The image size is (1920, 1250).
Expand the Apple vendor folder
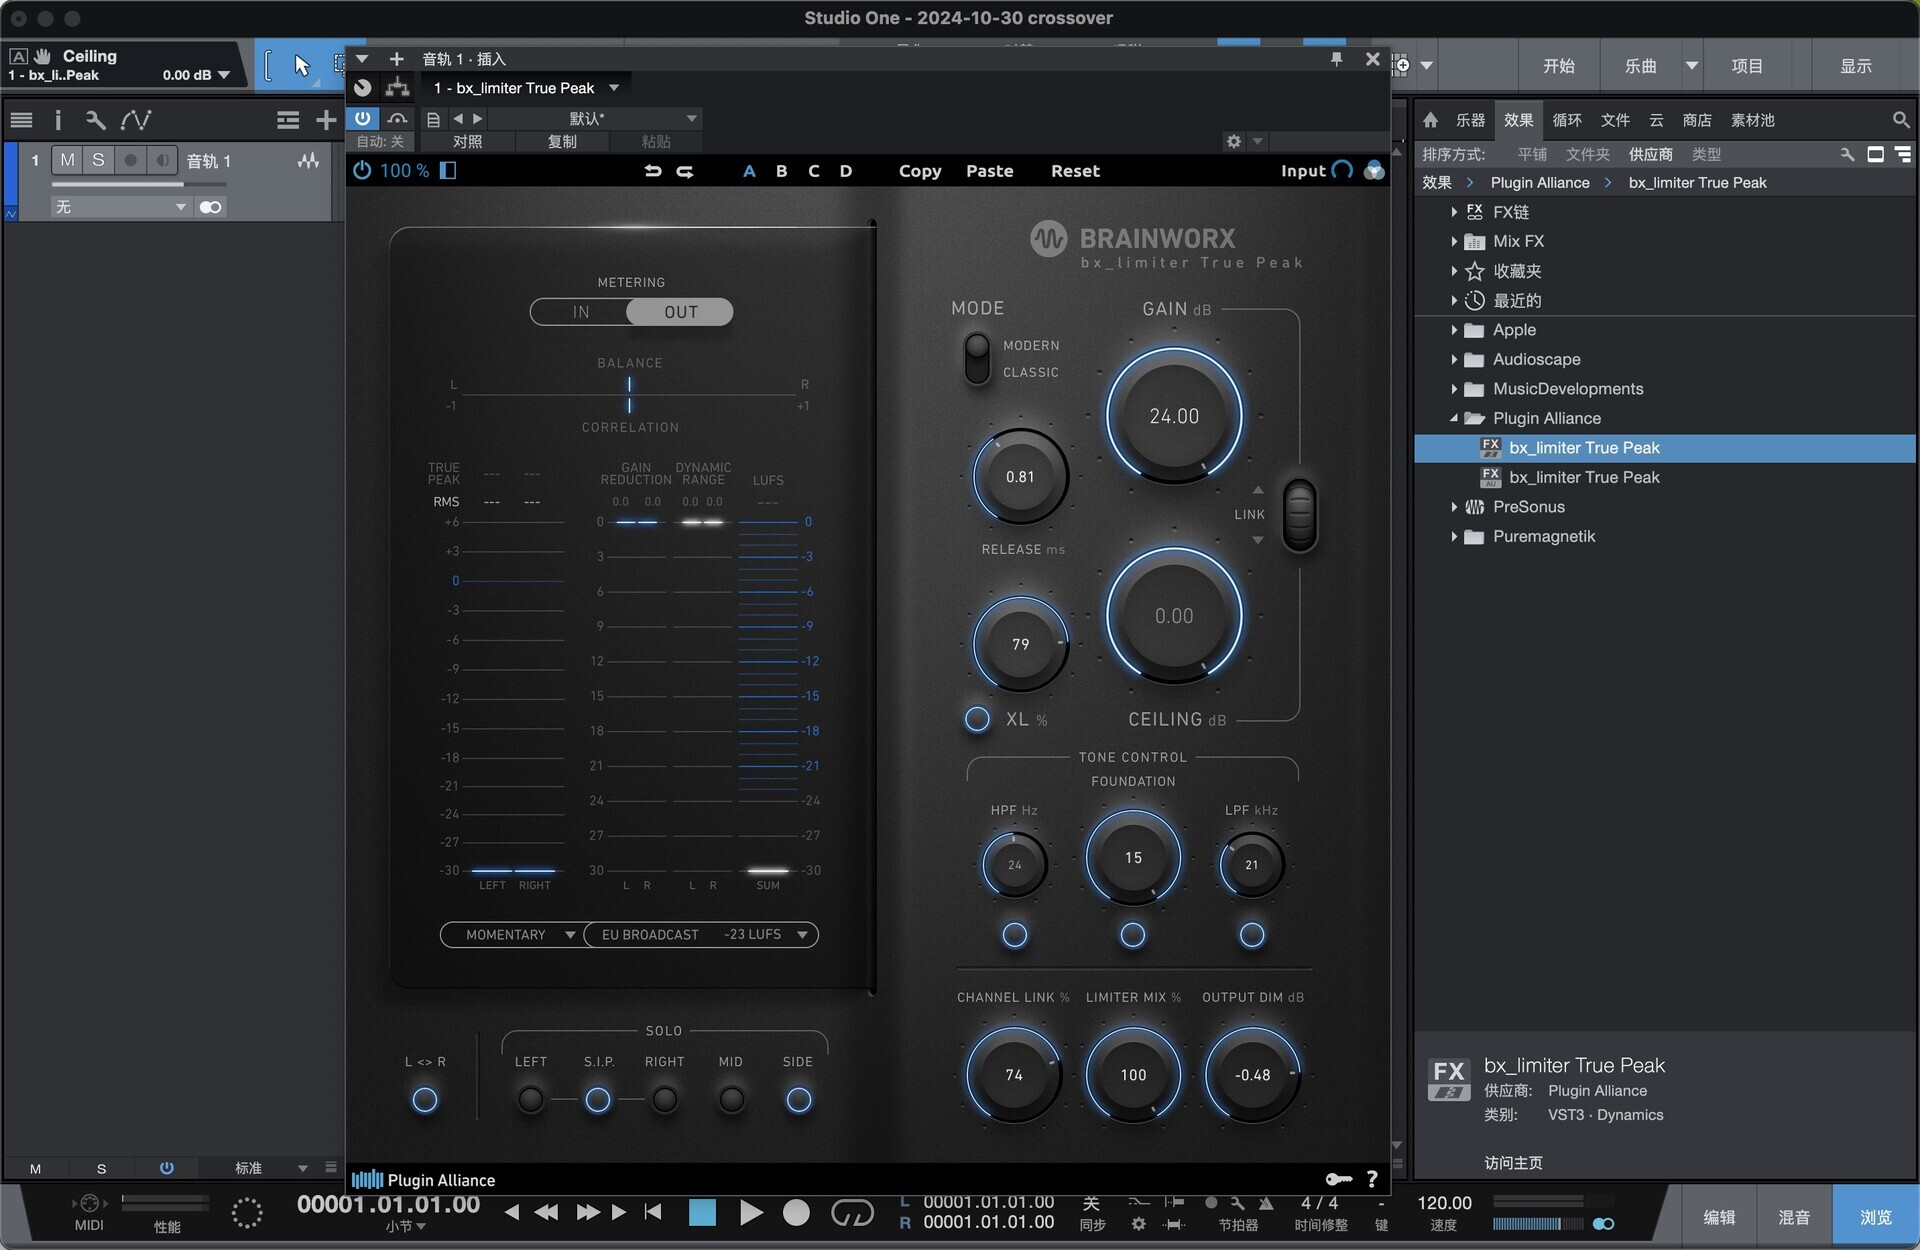point(1454,330)
